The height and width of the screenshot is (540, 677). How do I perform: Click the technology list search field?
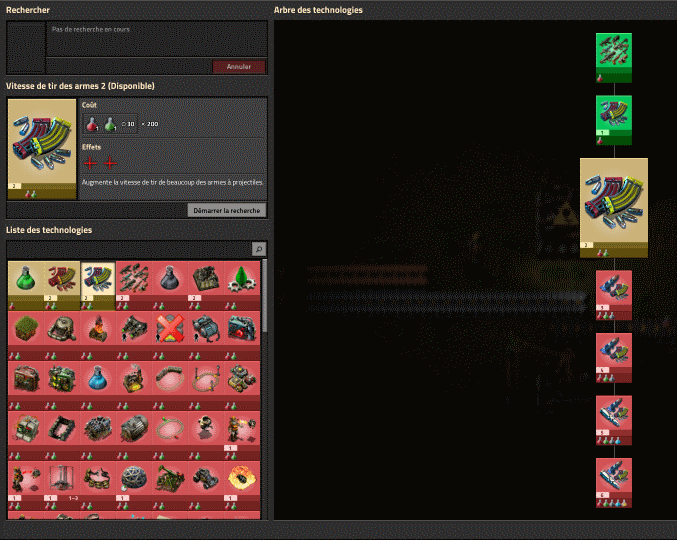point(129,249)
